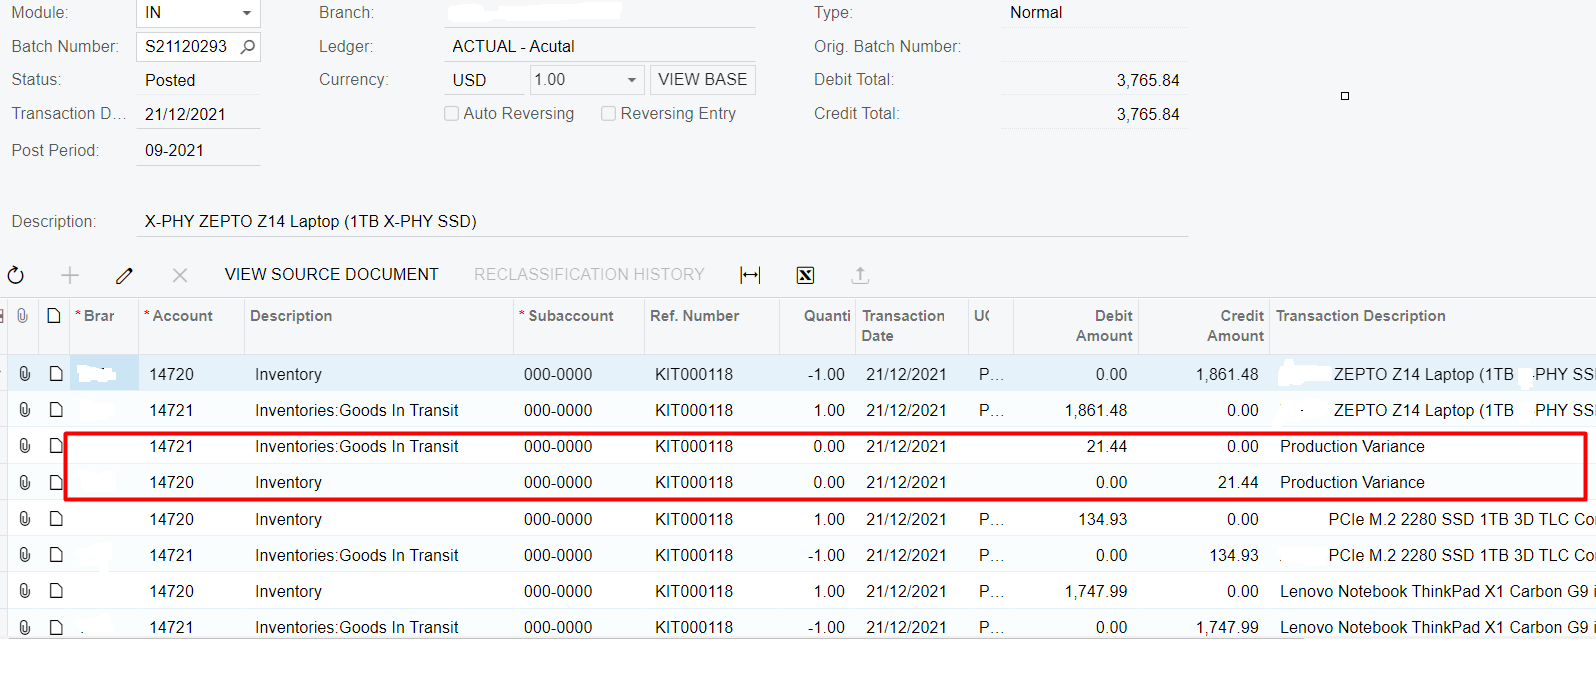Click the 134.93 debit amount cell
The width and height of the screenshot is (1596, 676).
pos(1076,519)
